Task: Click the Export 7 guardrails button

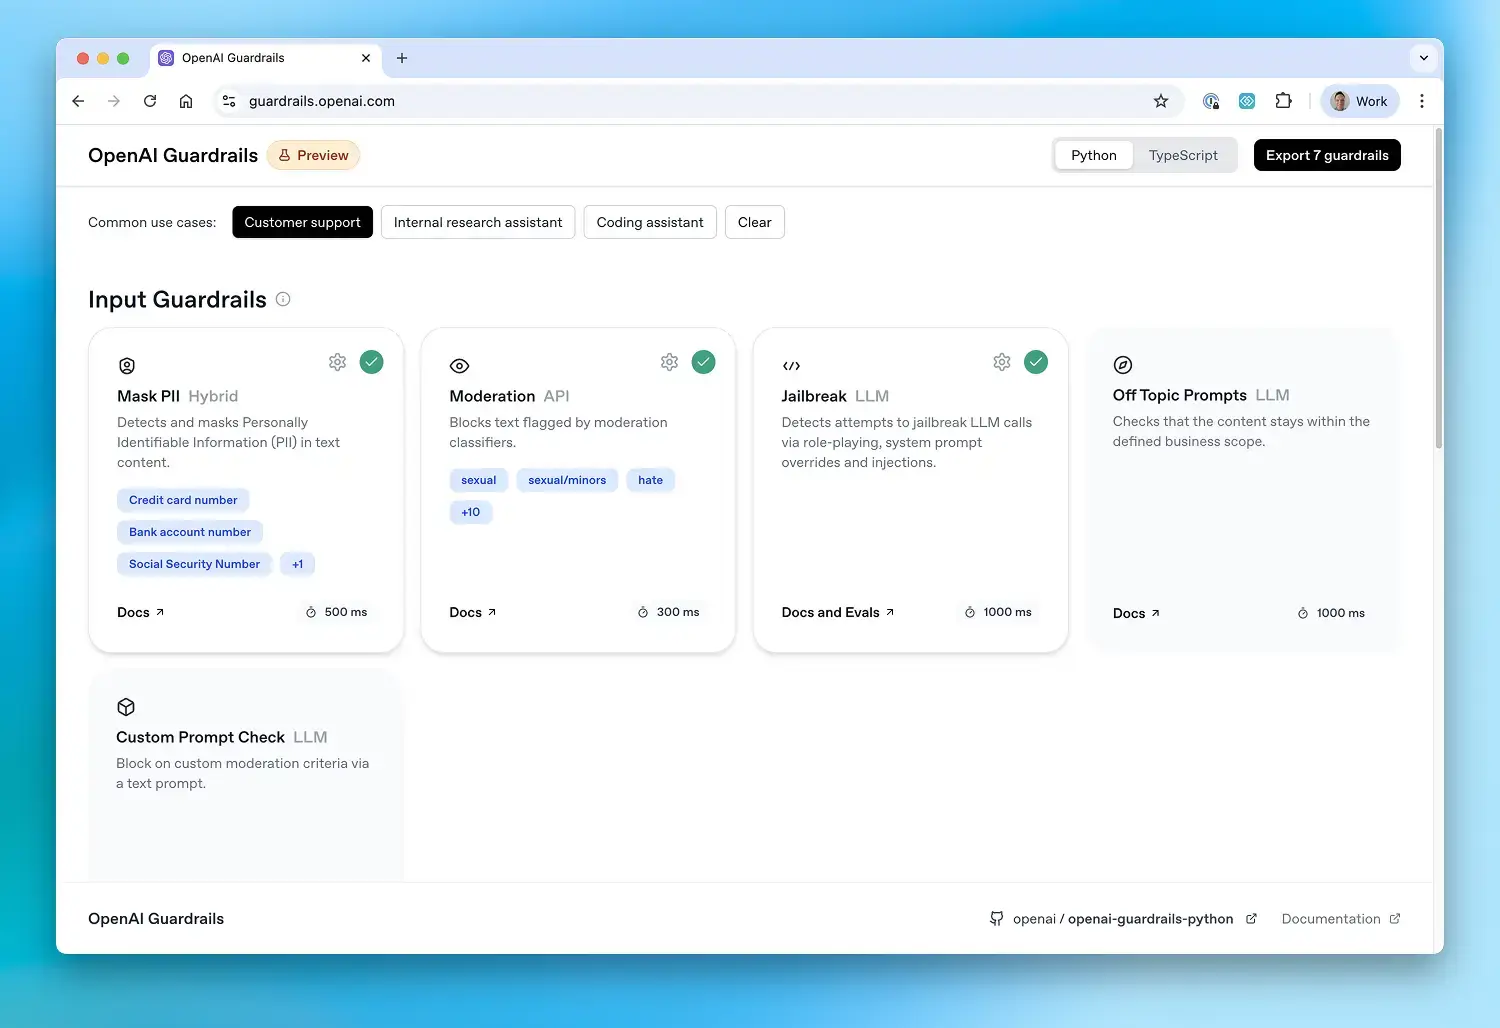Action: (x=1327, y=155)
